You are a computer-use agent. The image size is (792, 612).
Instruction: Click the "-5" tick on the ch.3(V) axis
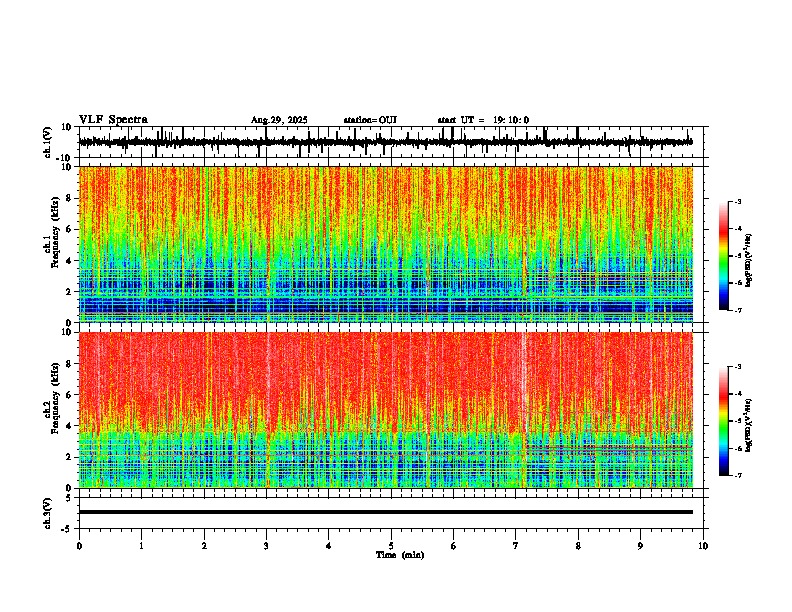tap(67, 529)
